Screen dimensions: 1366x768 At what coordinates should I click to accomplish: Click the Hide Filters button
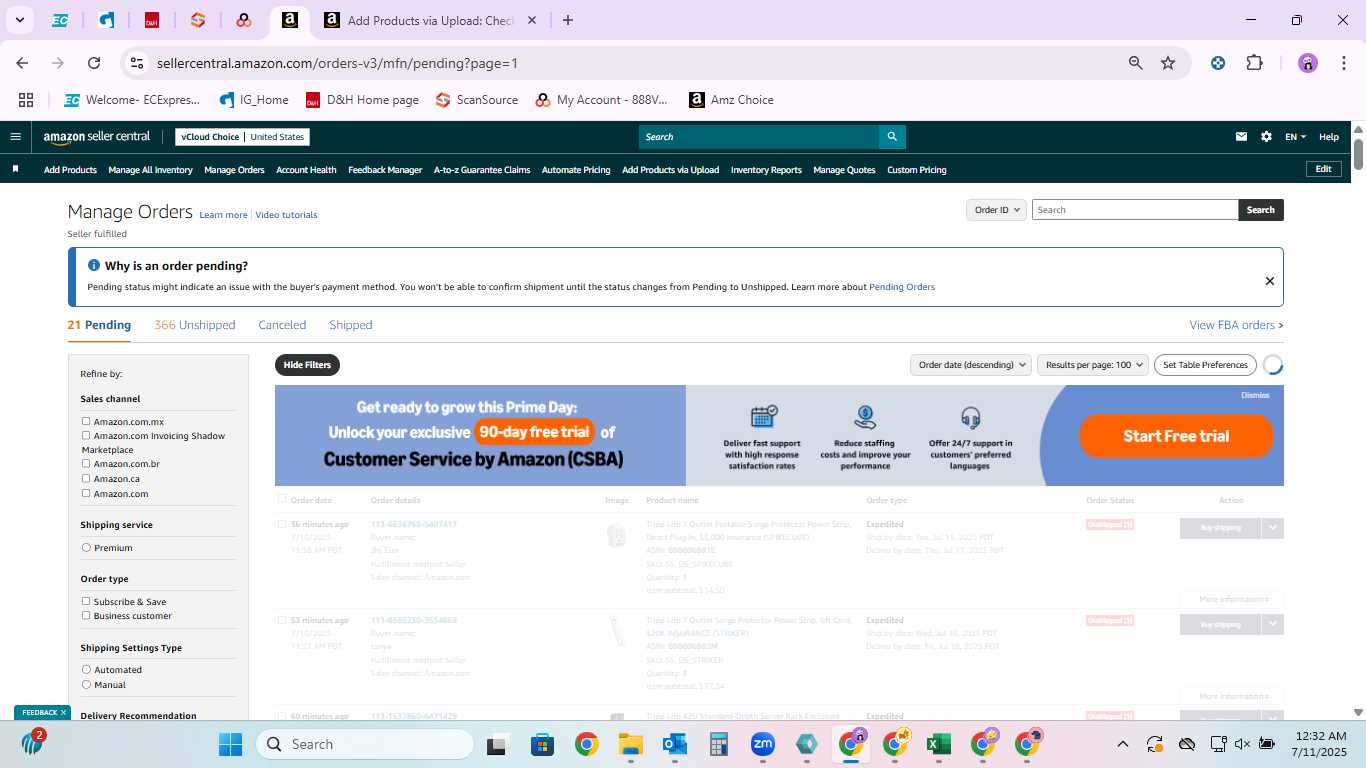307,365
